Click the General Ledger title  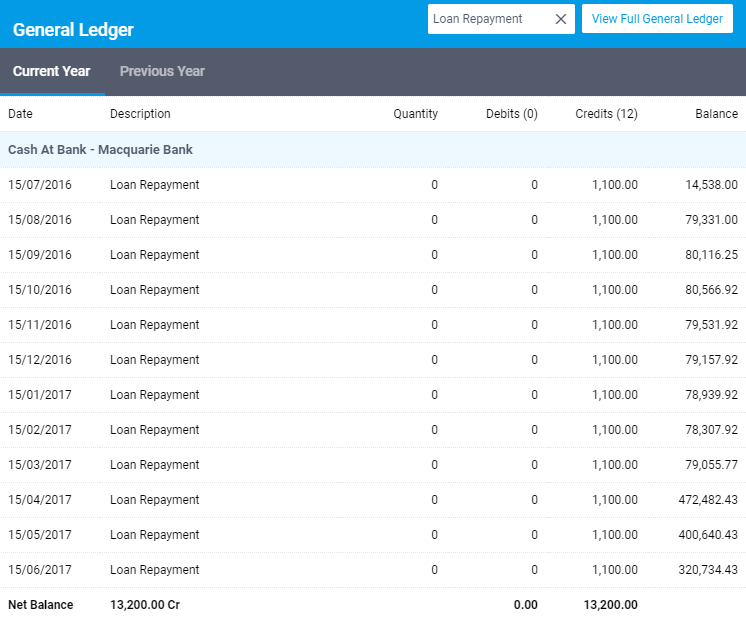pos(73,30)
